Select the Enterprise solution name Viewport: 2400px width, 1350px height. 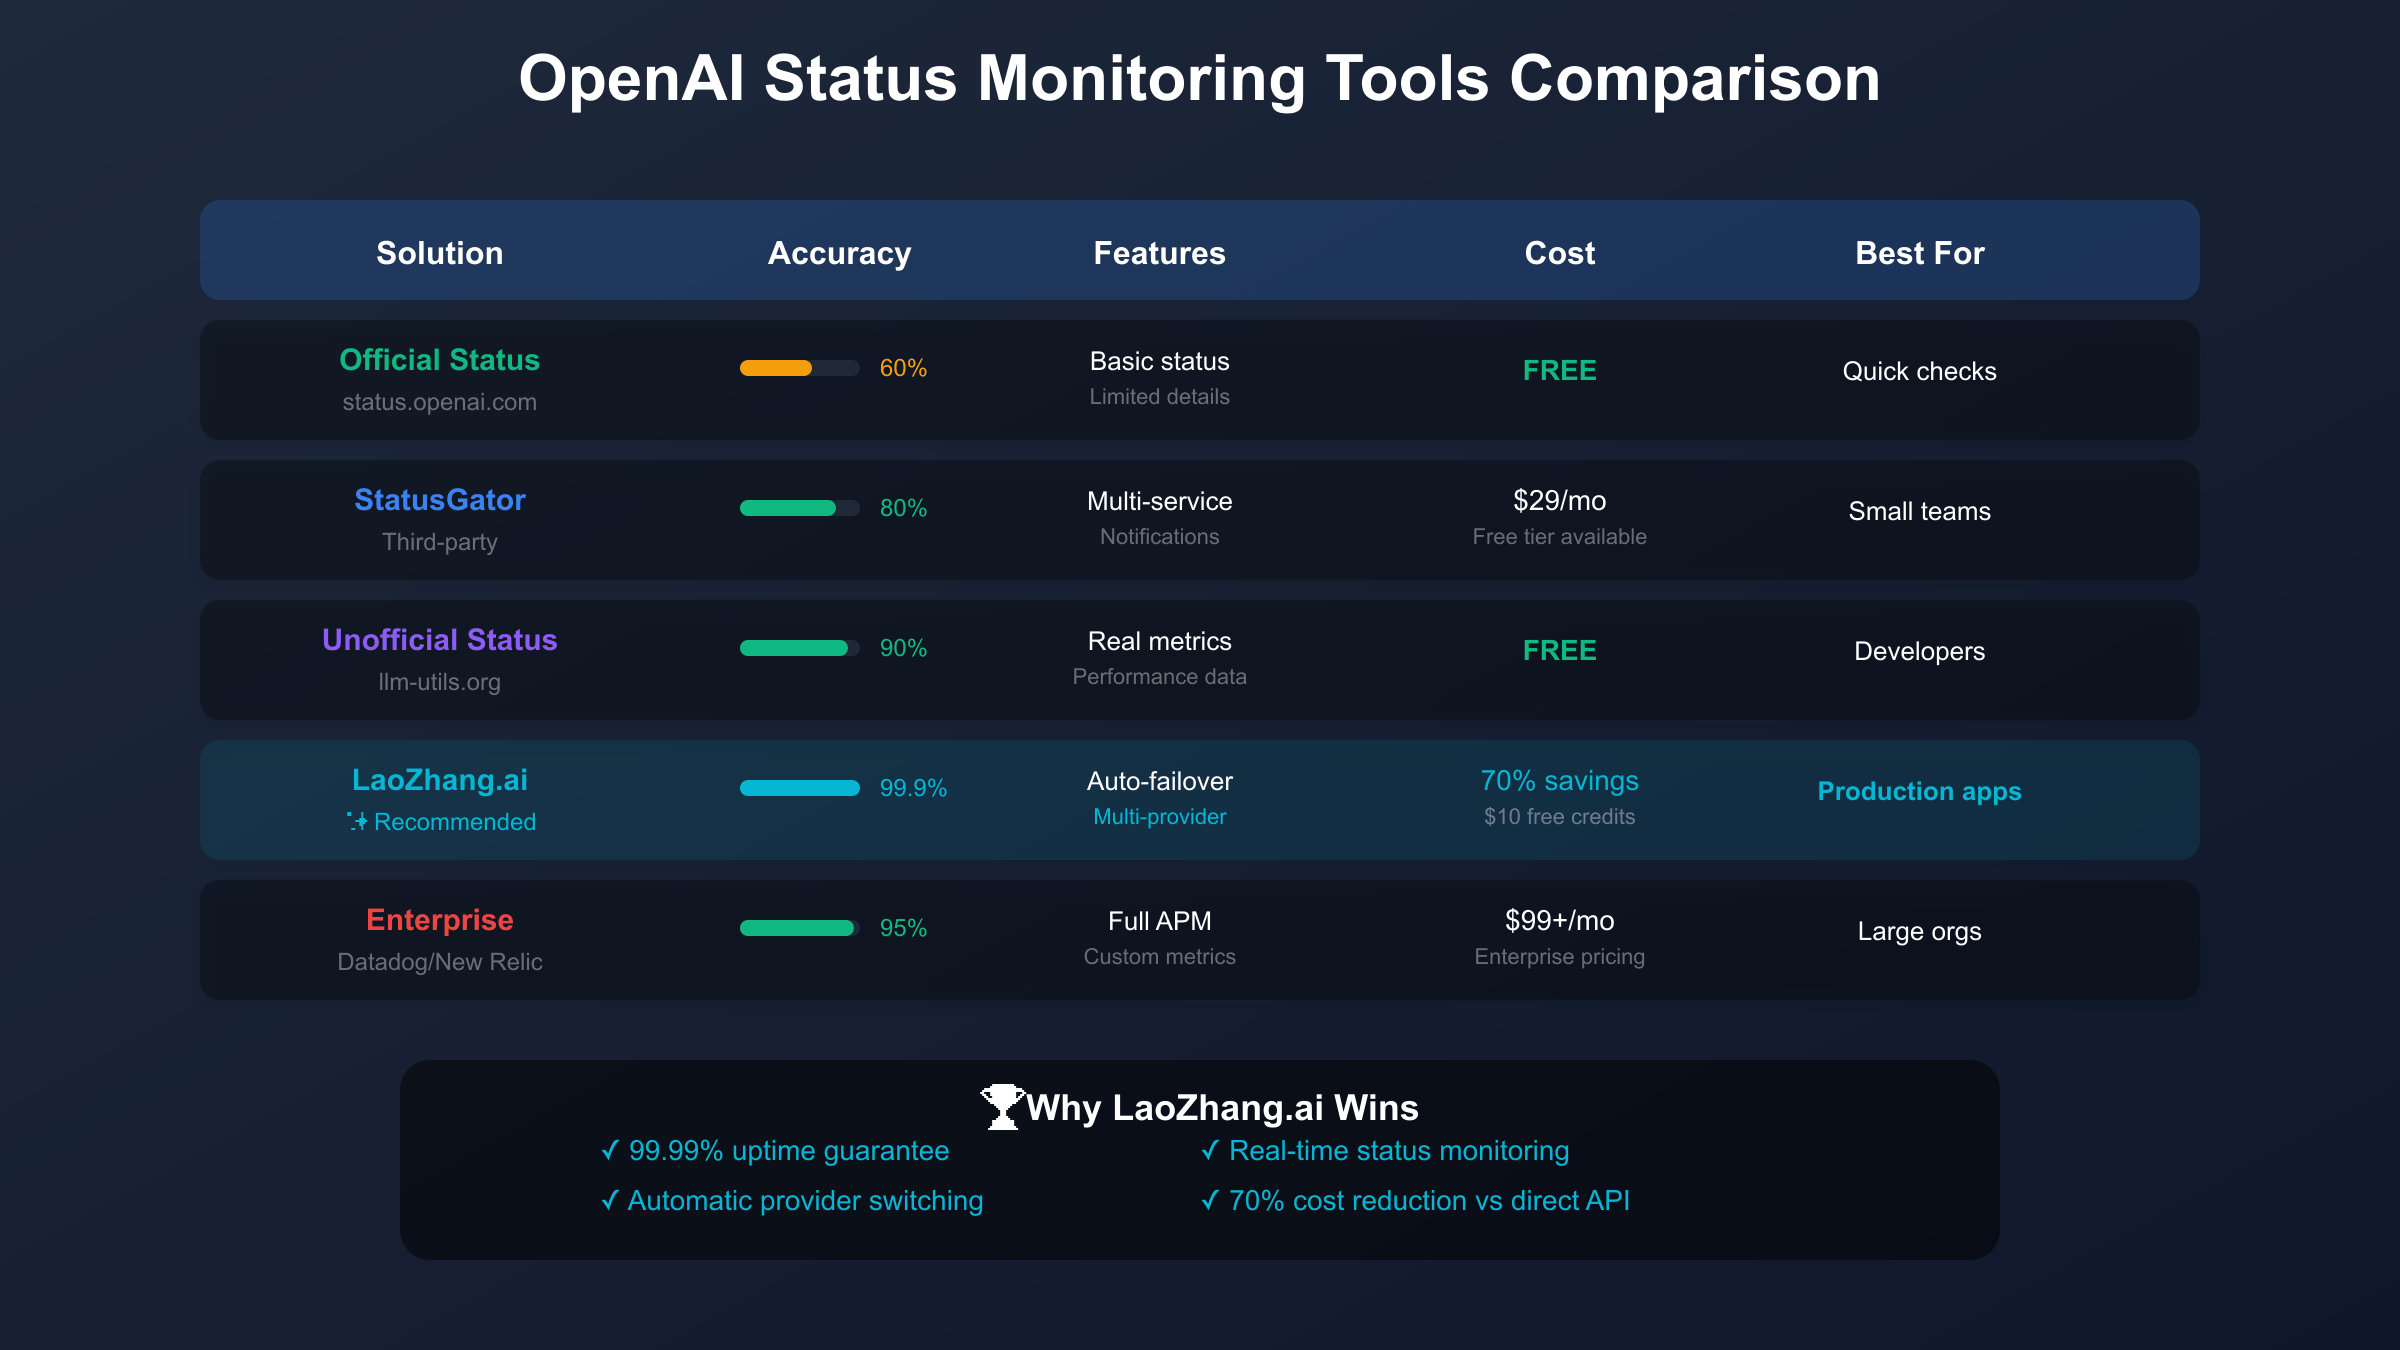(440, 920)
